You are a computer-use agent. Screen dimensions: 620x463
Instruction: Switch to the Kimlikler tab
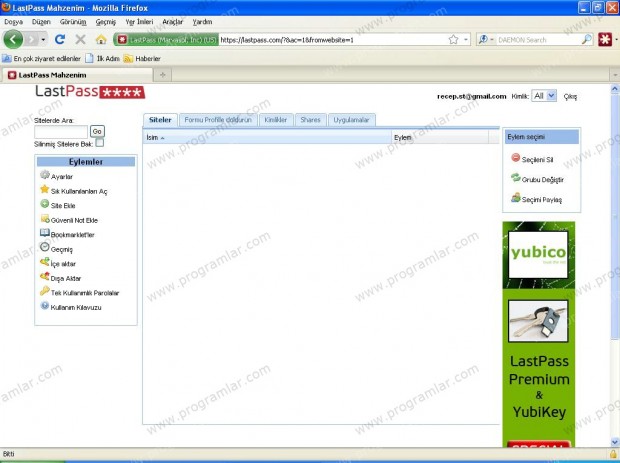[276, 120]
